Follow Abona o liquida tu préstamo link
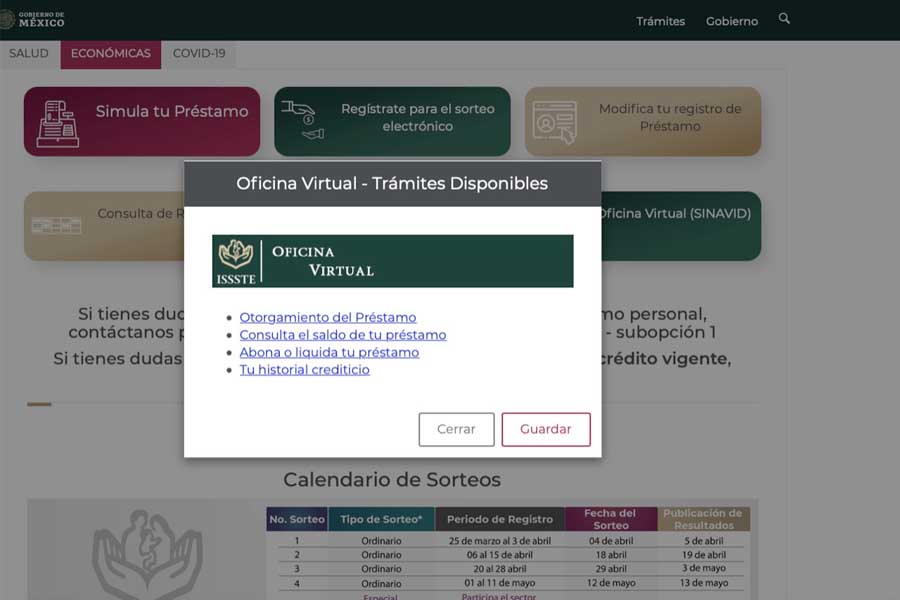This screenshot has height=600, width=900. (329, 352)
